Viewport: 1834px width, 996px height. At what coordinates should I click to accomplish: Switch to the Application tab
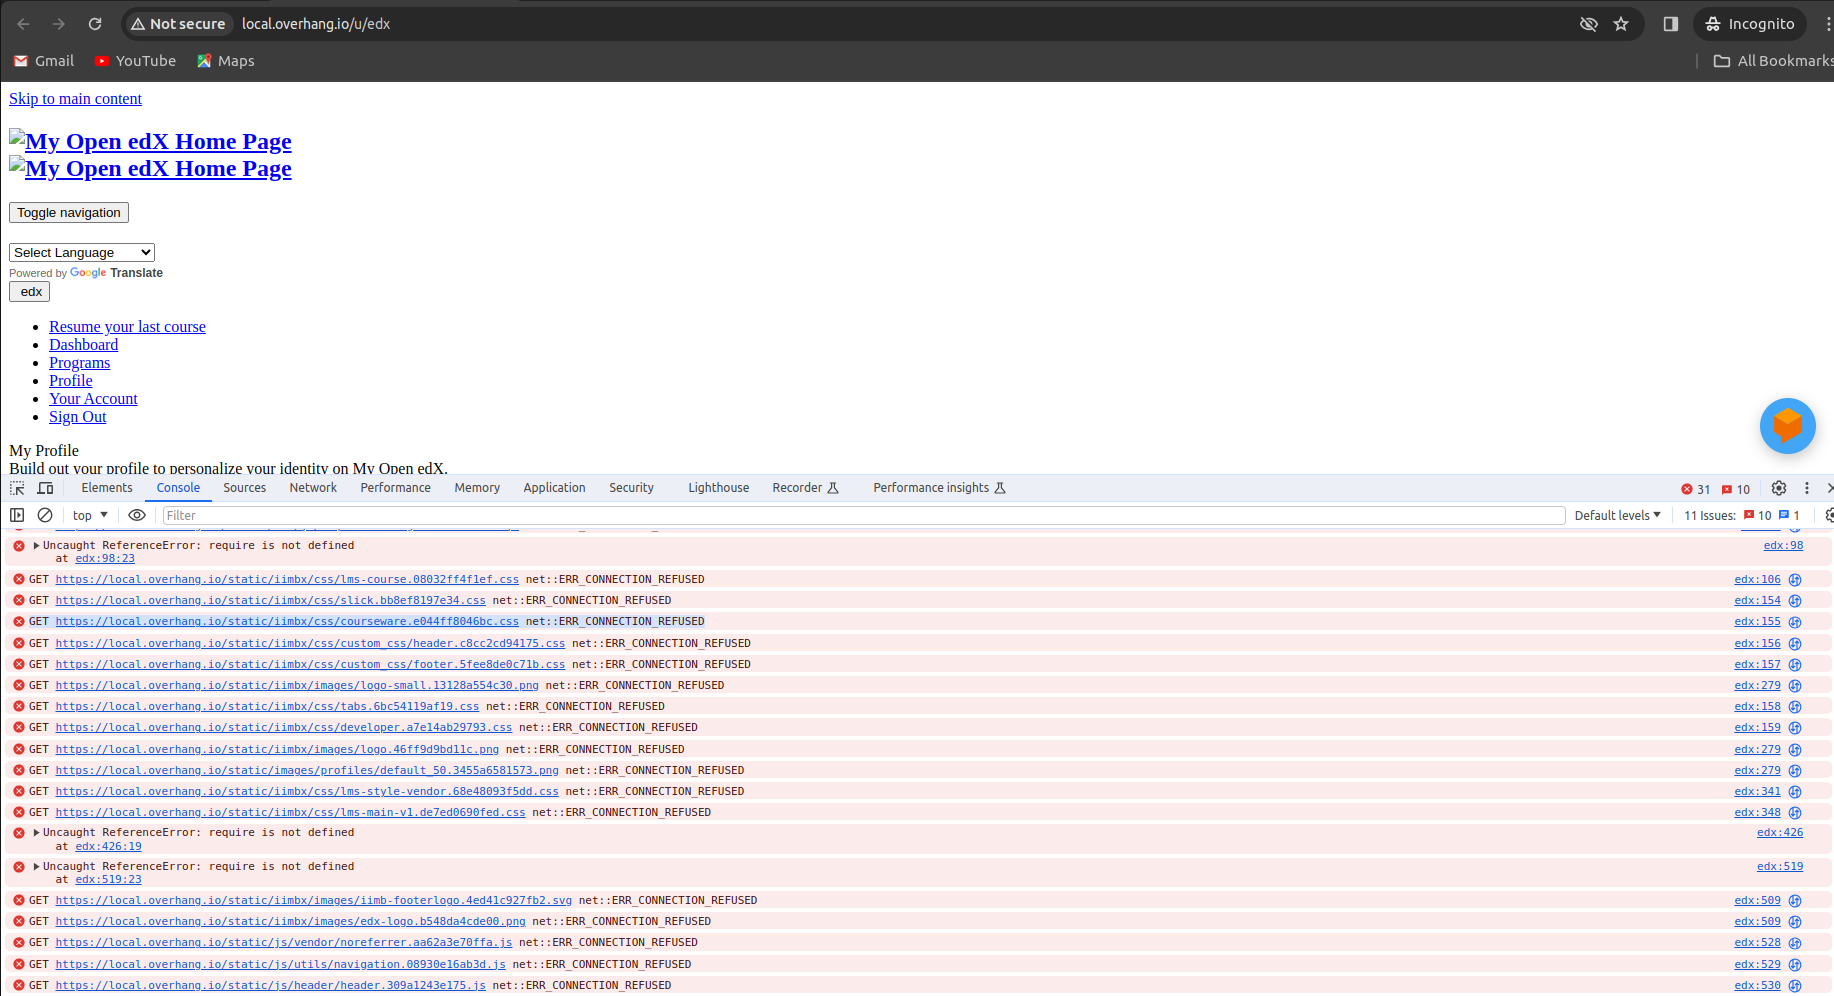click(554, 488)
